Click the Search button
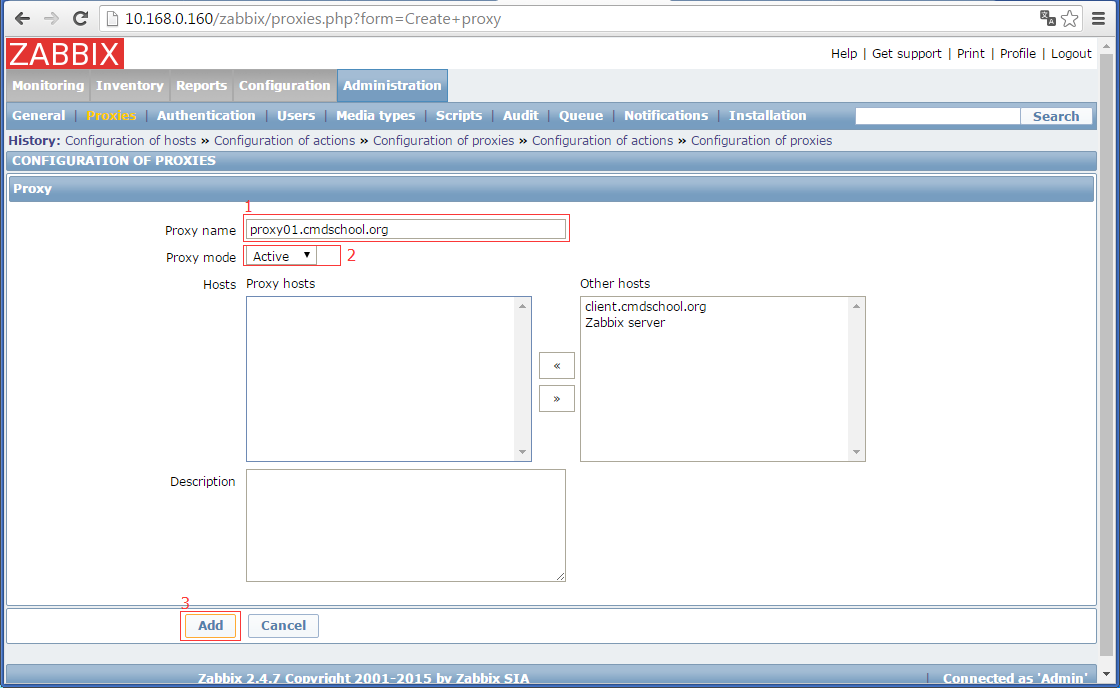 click(x=1056, y=116)
